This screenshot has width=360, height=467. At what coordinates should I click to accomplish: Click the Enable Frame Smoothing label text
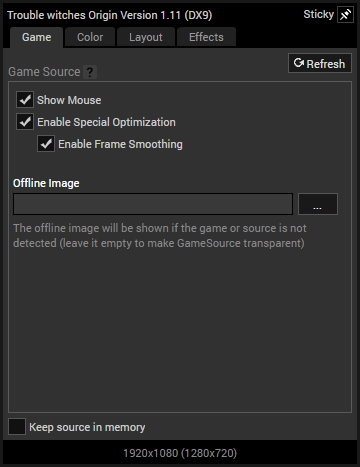click(x=120, y=144)
